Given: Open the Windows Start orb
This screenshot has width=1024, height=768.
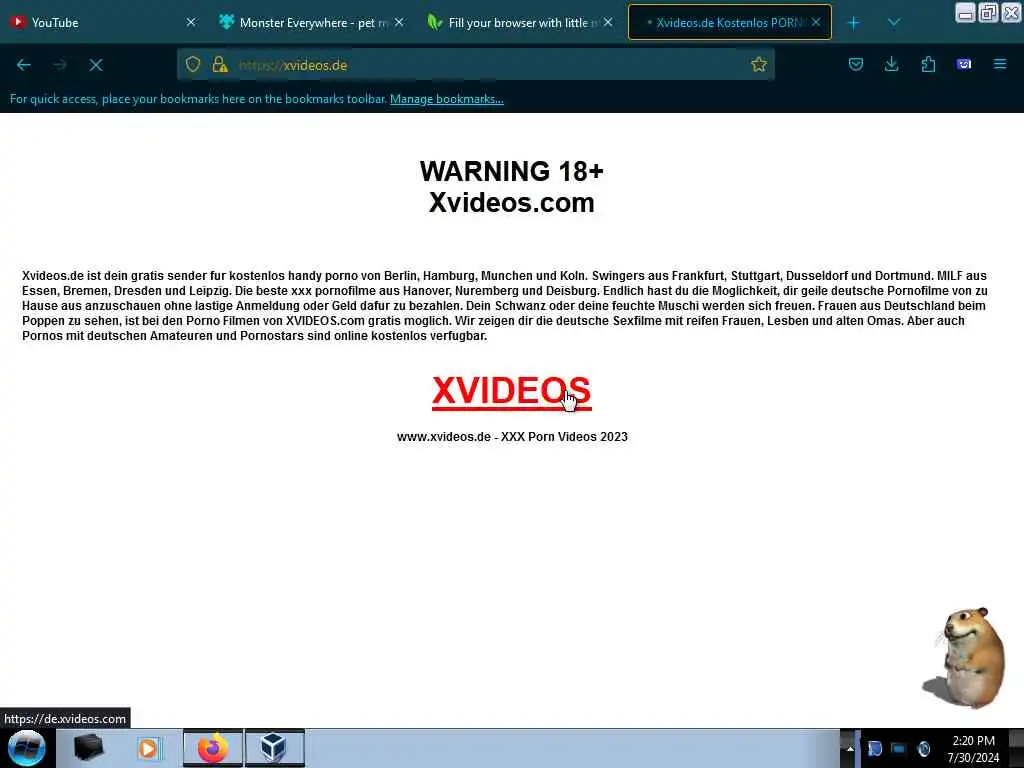Looking at the screenshot, I should coord(27,748).
